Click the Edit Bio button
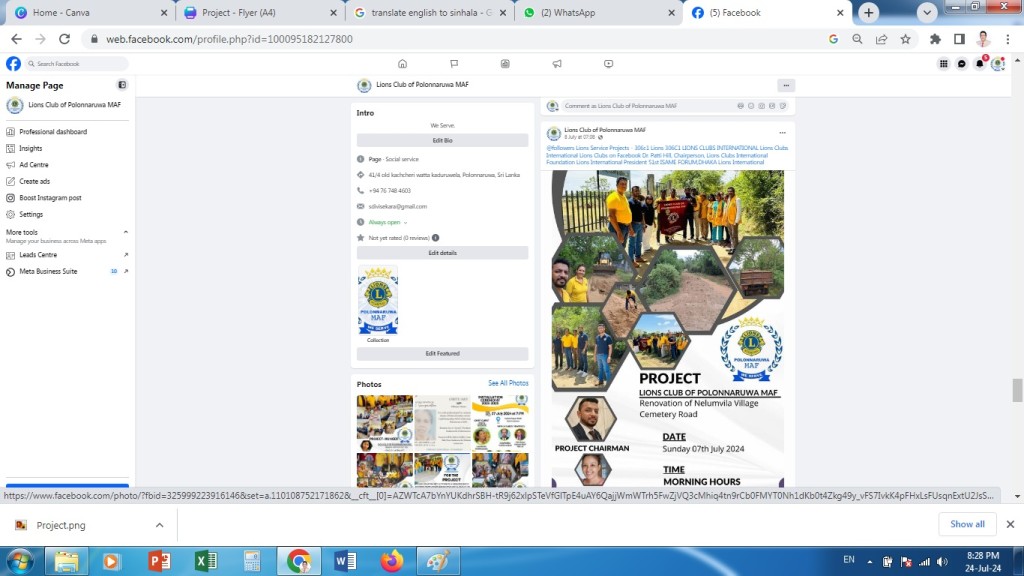 442,140
